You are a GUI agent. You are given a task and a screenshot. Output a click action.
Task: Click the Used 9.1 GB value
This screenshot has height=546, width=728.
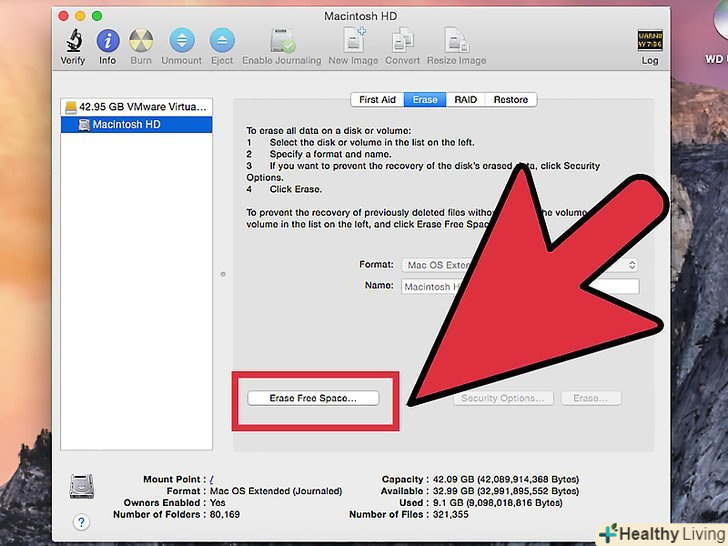point(497,503)
